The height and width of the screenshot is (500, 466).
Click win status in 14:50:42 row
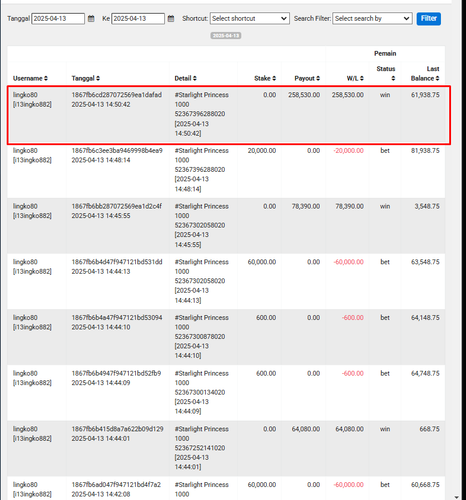(385, 95)
